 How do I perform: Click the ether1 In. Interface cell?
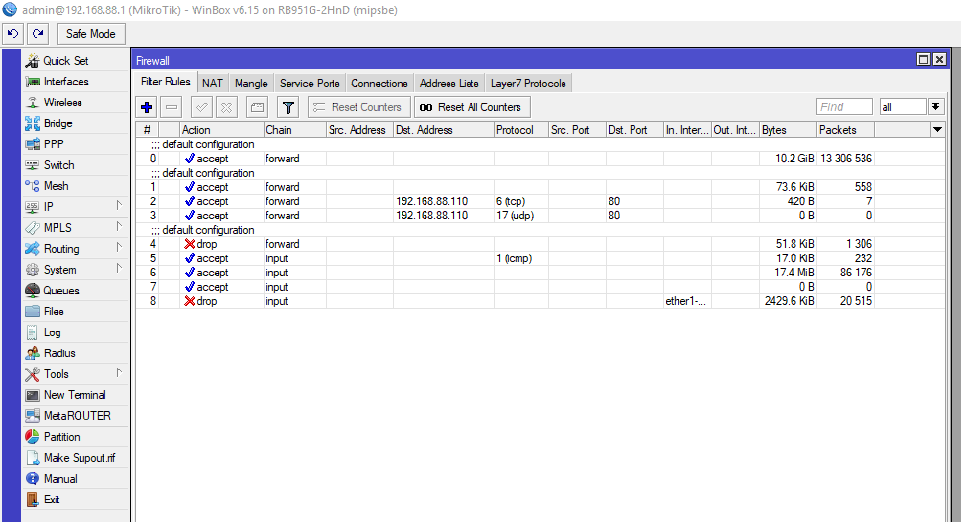686,301
